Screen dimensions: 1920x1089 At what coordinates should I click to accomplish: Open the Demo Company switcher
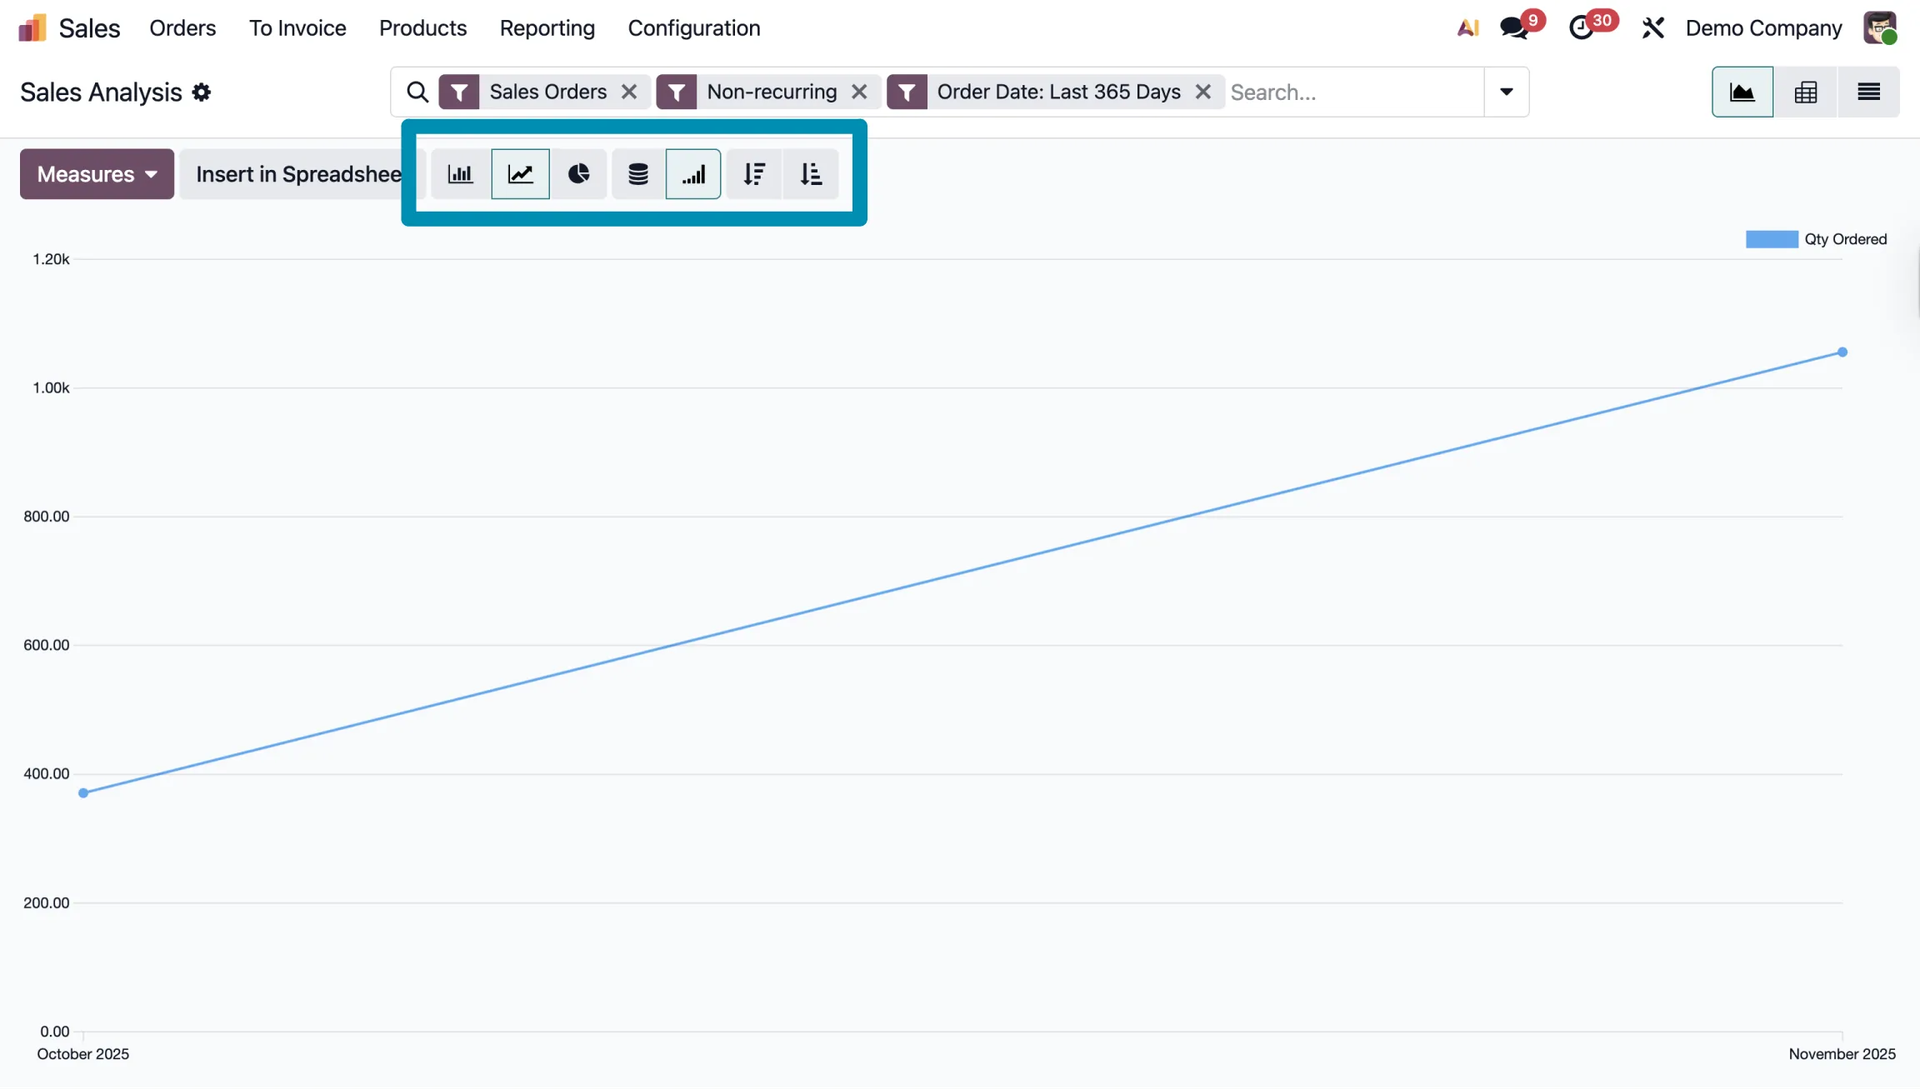pyautogui.click(x=1763, y=28)
